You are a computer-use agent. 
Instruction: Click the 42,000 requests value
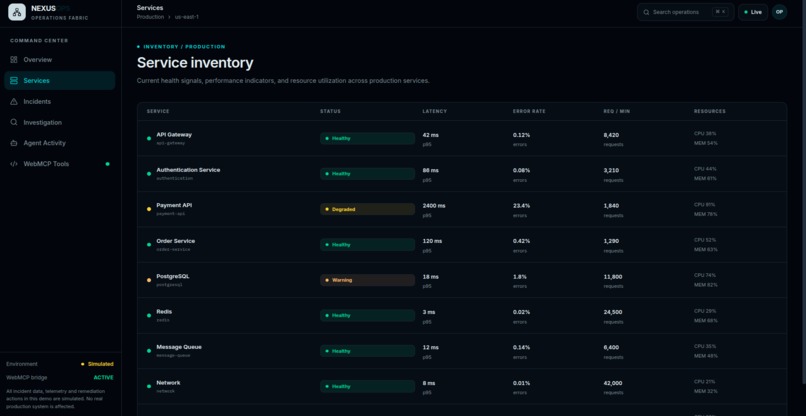[x=613, y=384]
